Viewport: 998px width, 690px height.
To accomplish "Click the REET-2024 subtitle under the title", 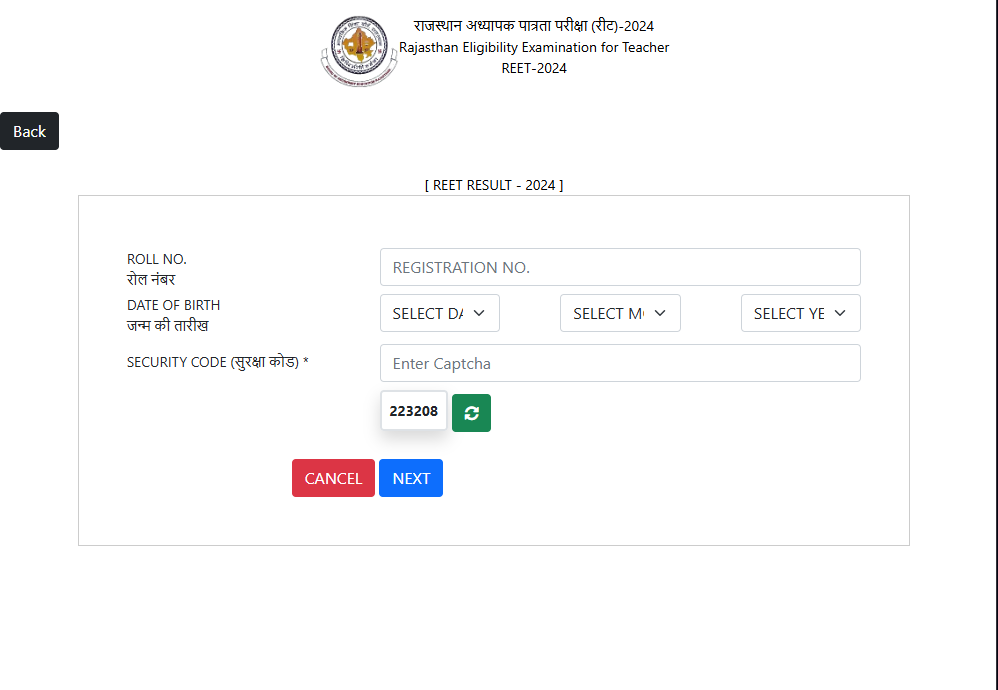I will tap(534, 68).
